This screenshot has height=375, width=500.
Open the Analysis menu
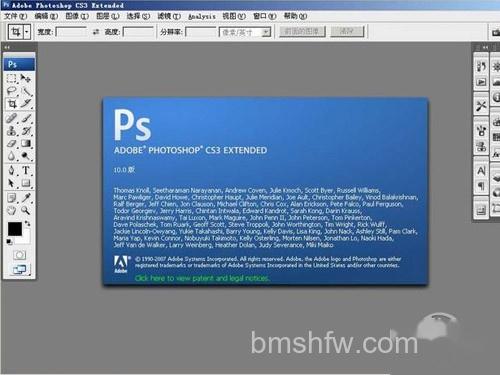pyautogui.click(x=202, y=16)
